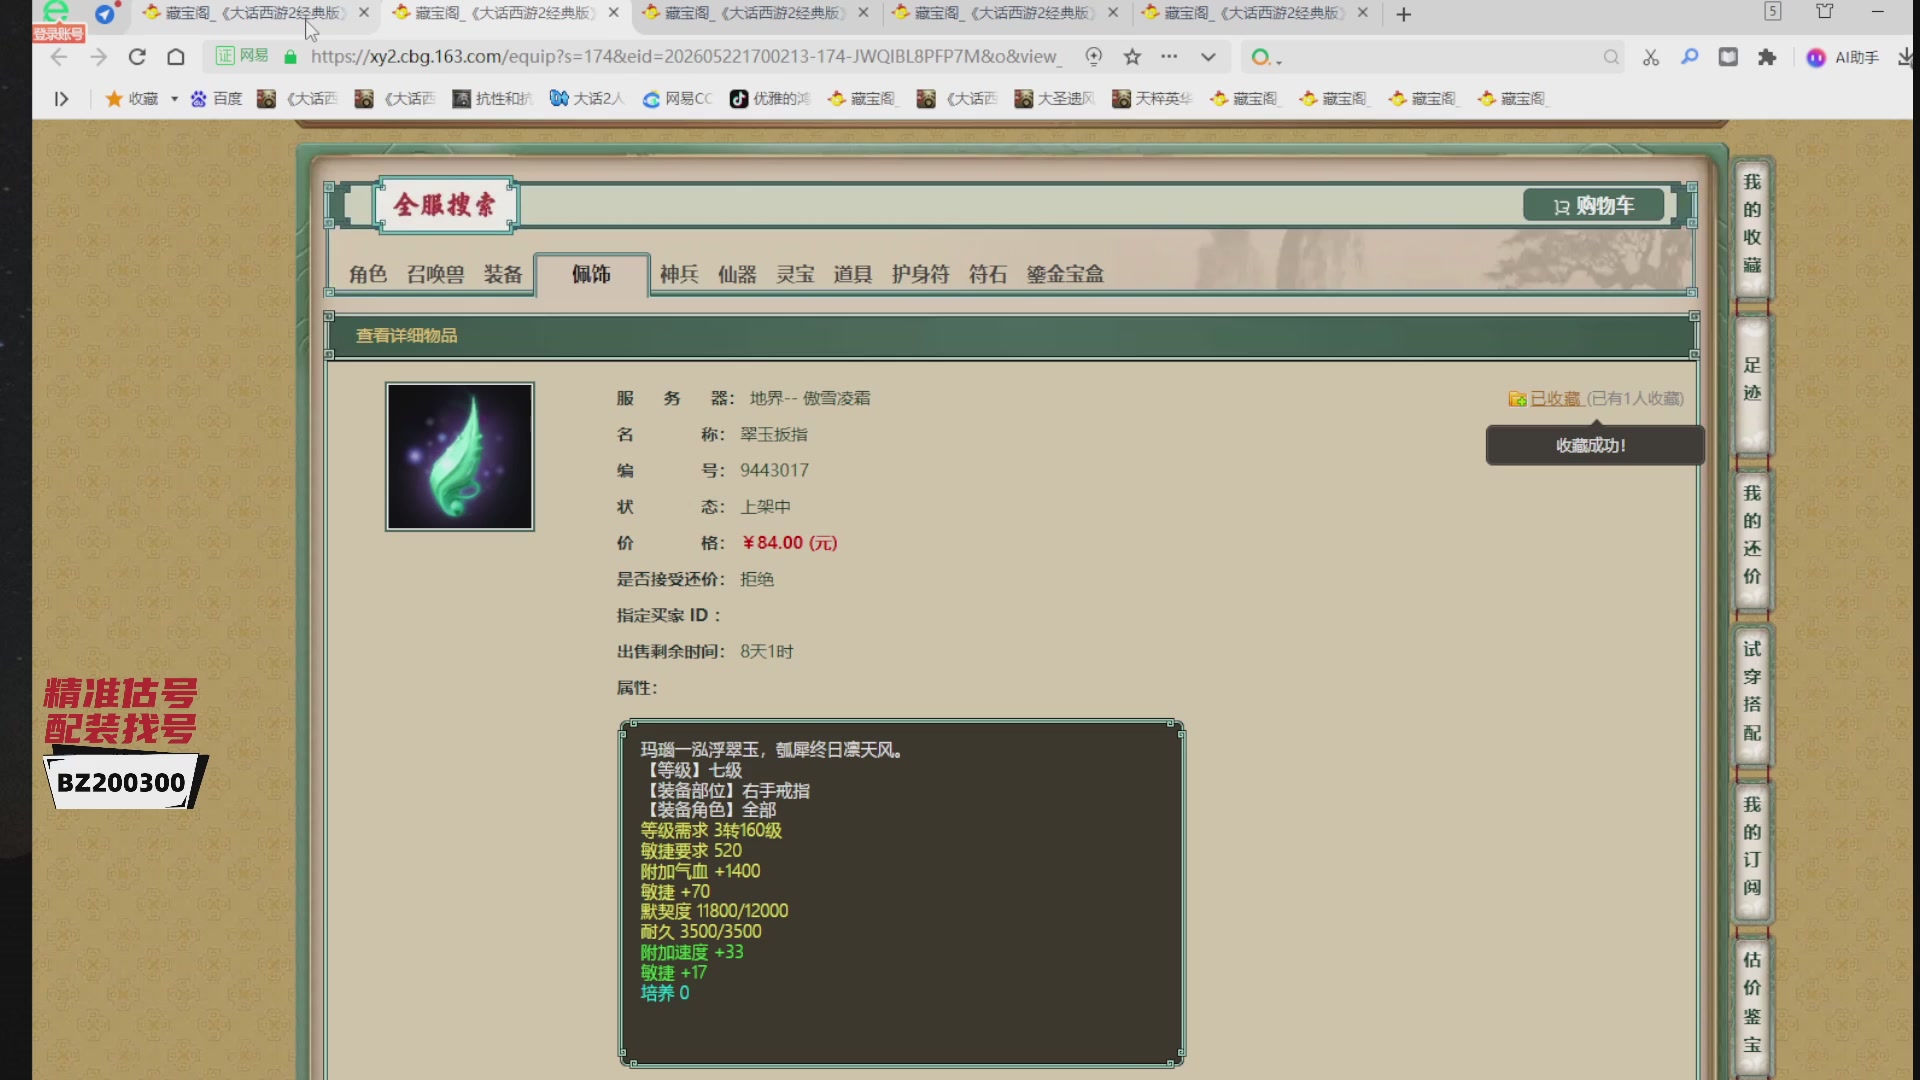
Task: Open the 大圣遗风 bookmark
Action: pyautogui.click(x=1054, y=99)
